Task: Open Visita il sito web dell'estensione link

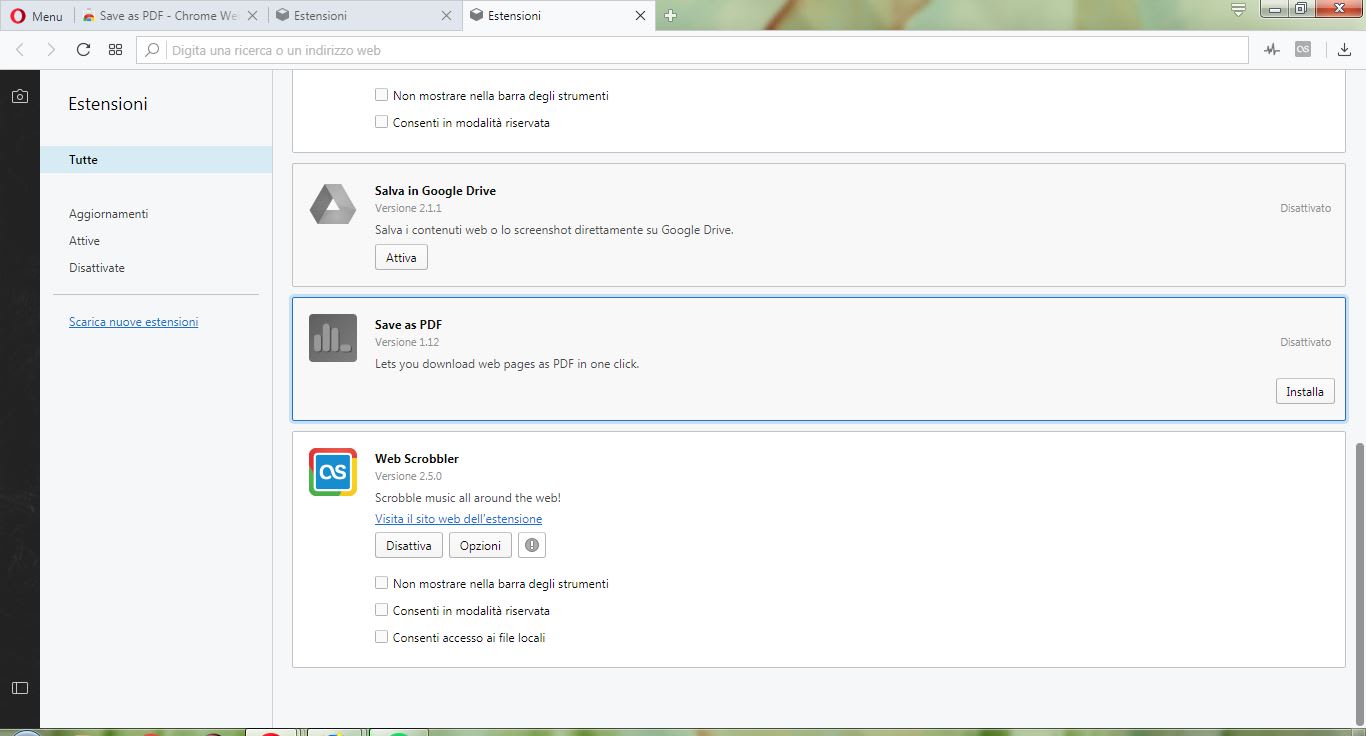Action: click(458, 519)
